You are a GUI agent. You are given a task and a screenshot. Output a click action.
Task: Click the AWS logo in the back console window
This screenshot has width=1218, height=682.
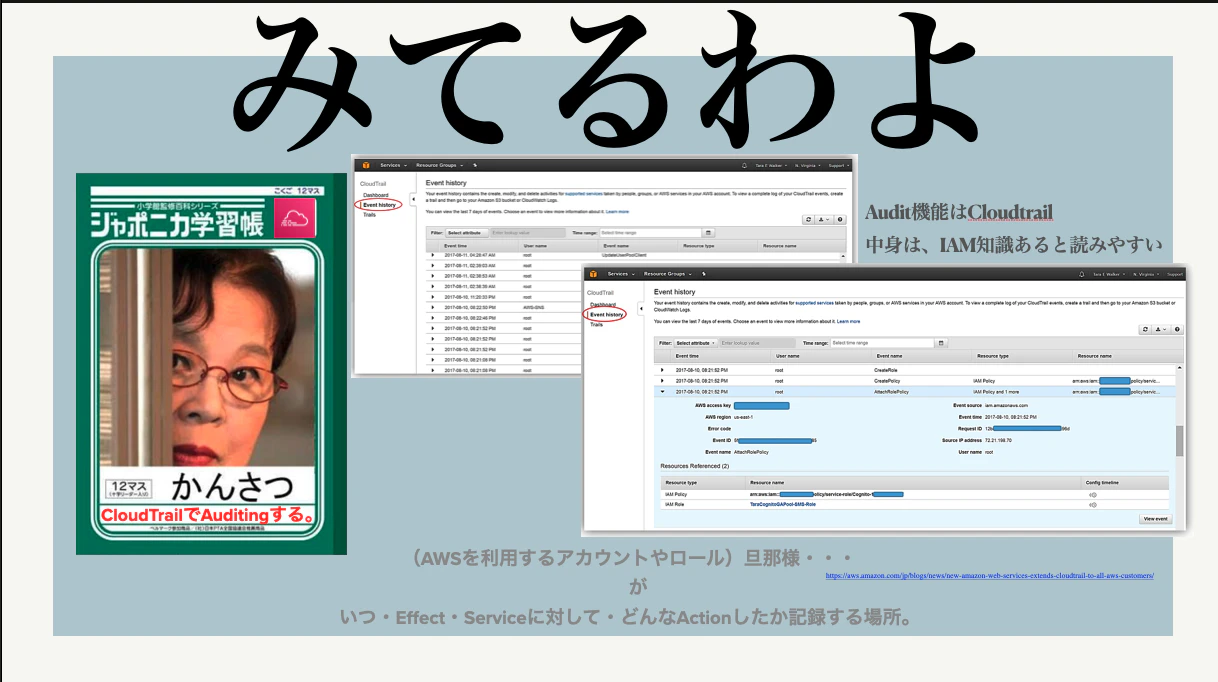point(366,165)
